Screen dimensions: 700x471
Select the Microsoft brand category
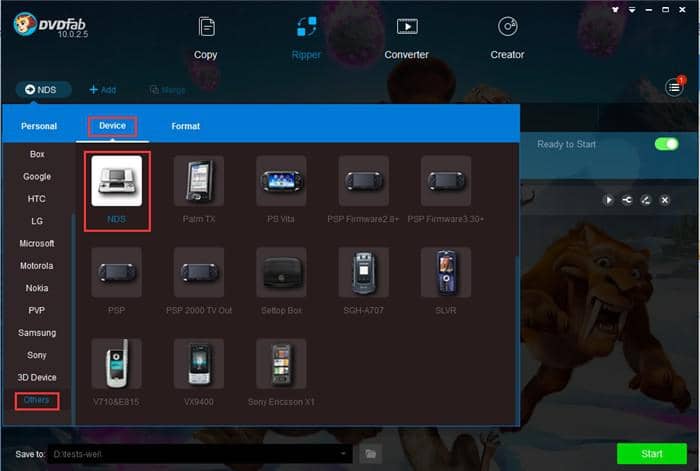click(x=37, y=243)
